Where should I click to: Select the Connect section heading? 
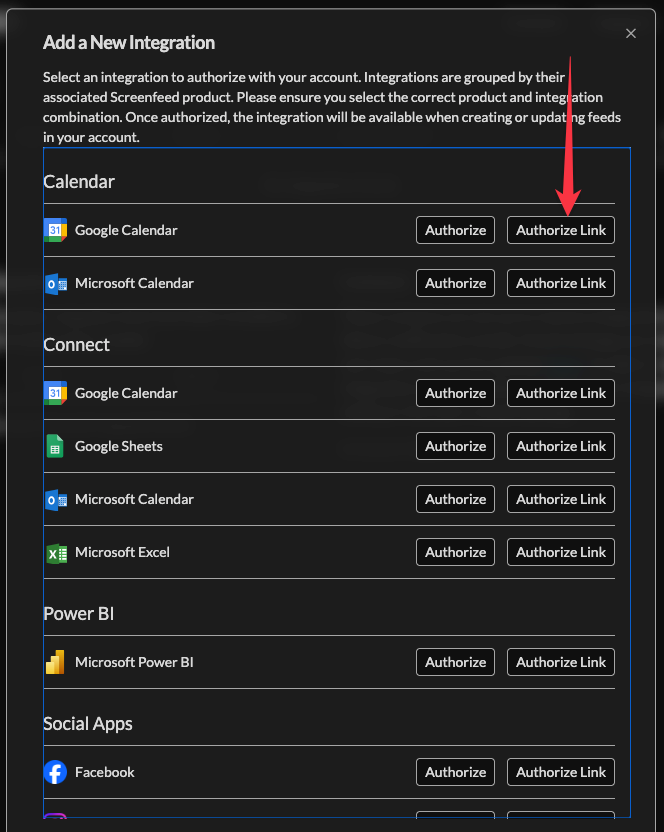coord(76,344)
